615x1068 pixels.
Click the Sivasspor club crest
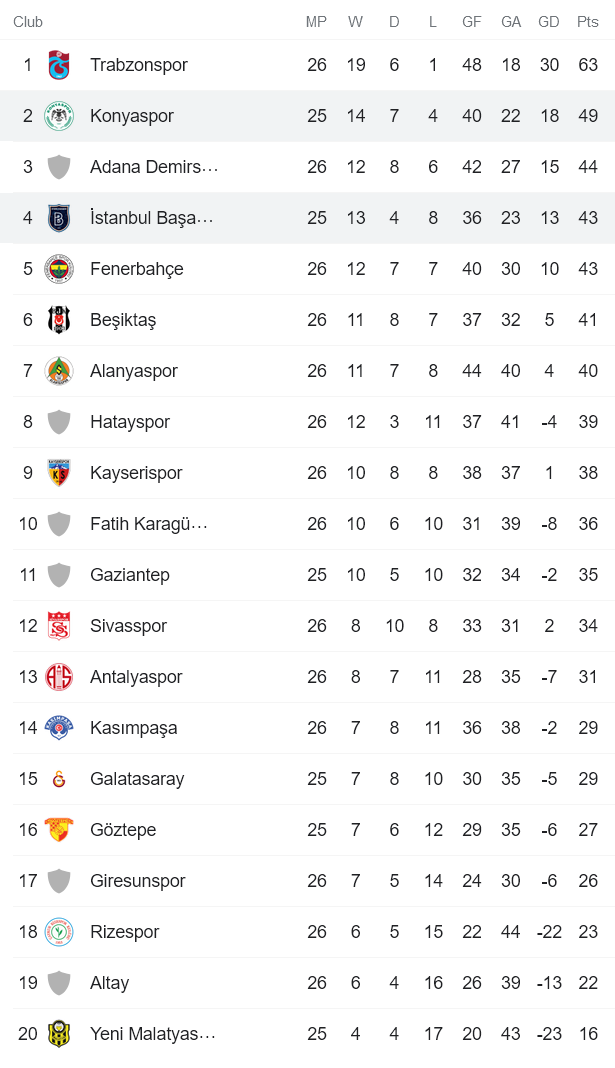60,625
